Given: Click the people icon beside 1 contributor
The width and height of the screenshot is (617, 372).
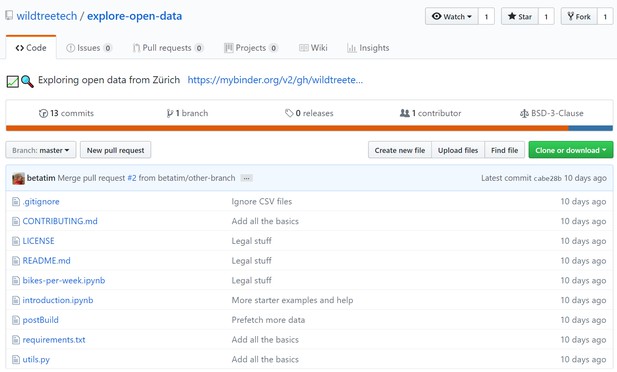Looking at the screenshot, I should coord(405,113).
